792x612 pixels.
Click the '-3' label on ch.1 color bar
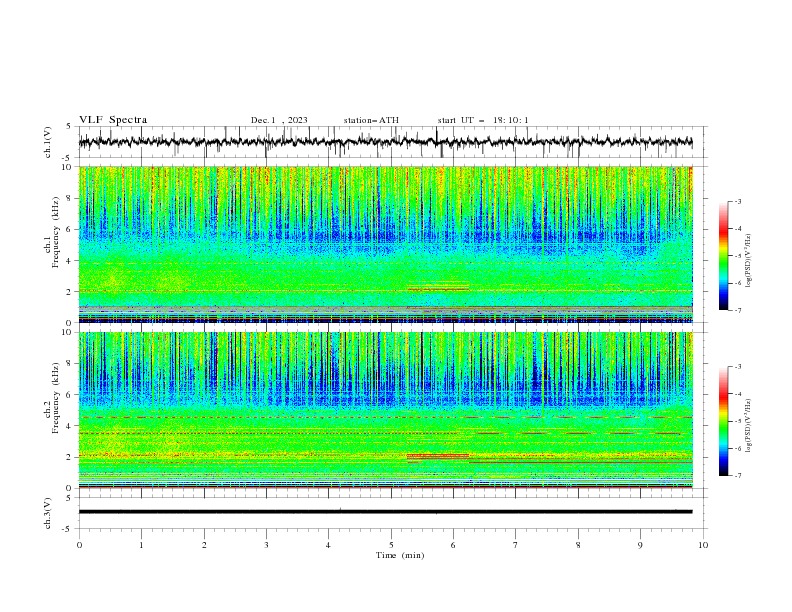click(737, 201)
